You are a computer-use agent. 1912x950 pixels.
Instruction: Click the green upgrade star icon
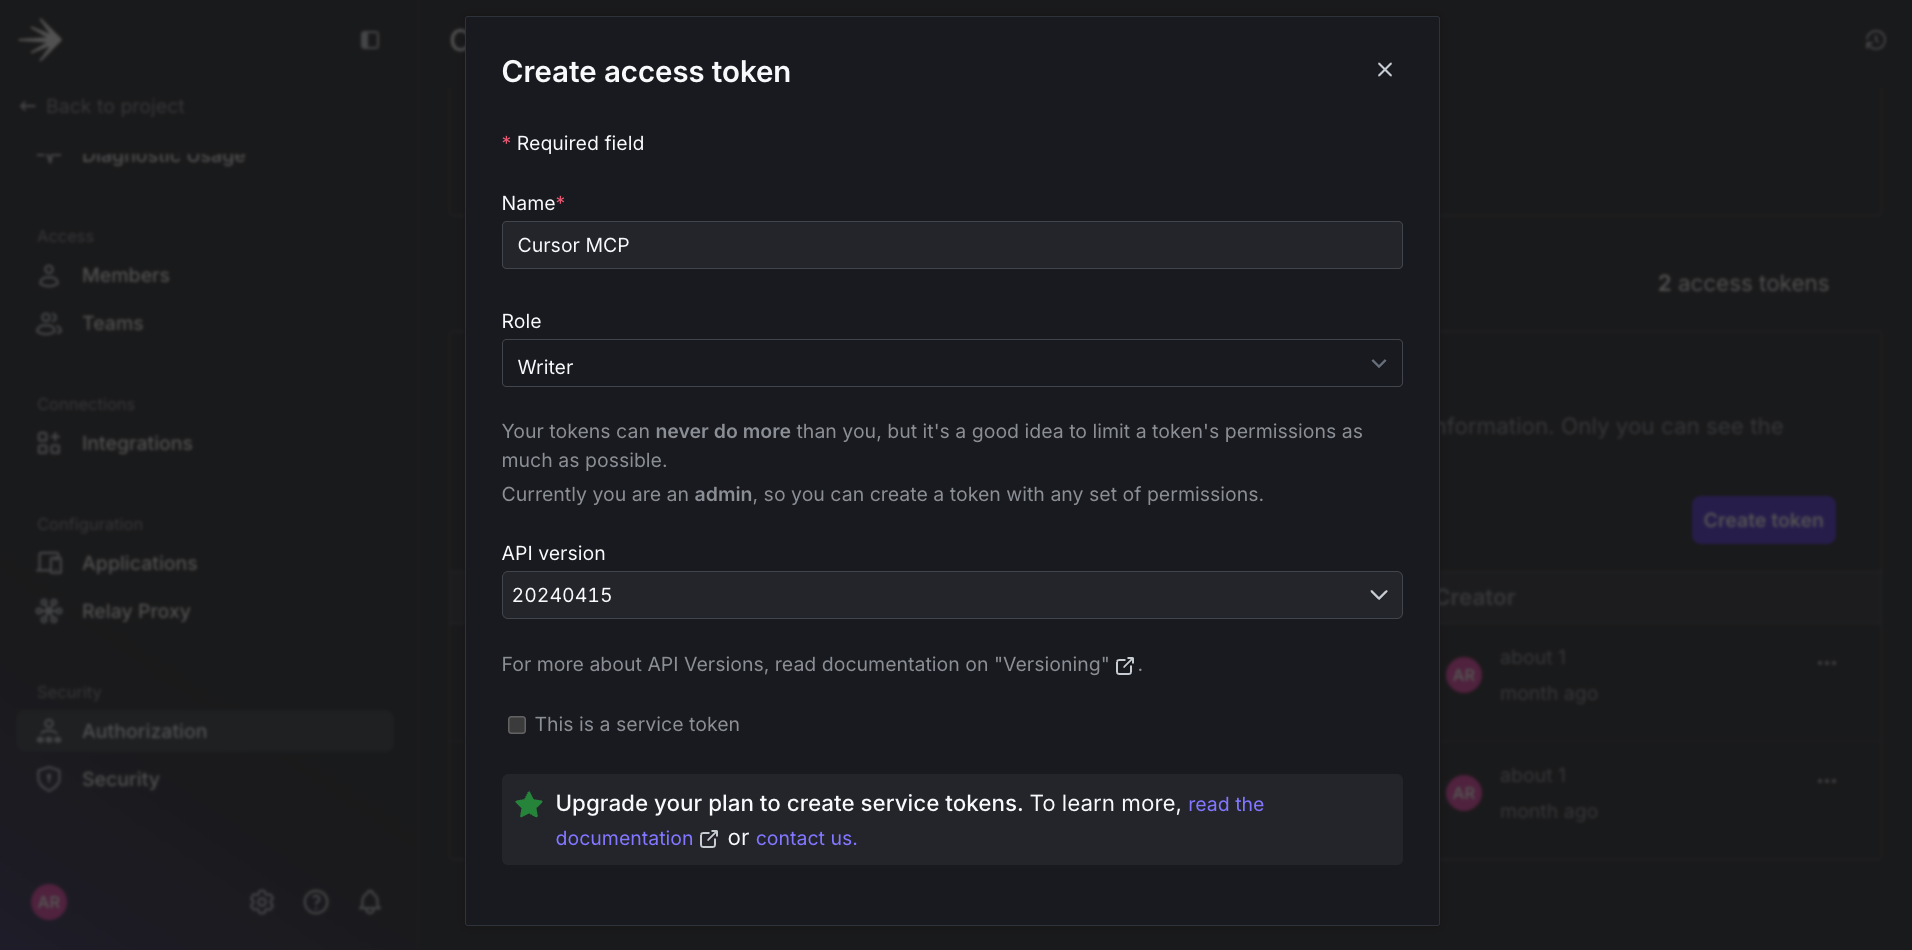click(x=528, y=804)
